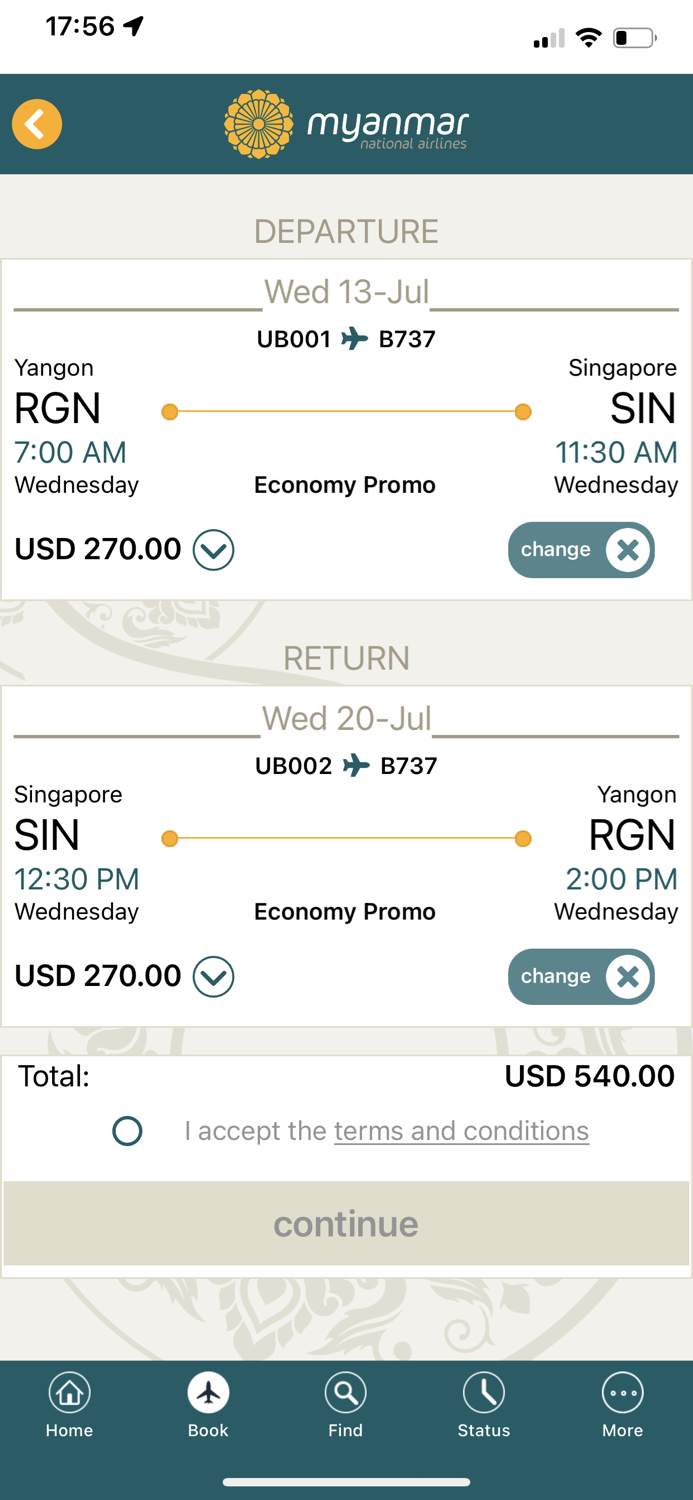Open the More options icon
Image resolution: width=693 pixels, height=1500 pixels.
pyautogui.click(x=622, y=1391)
